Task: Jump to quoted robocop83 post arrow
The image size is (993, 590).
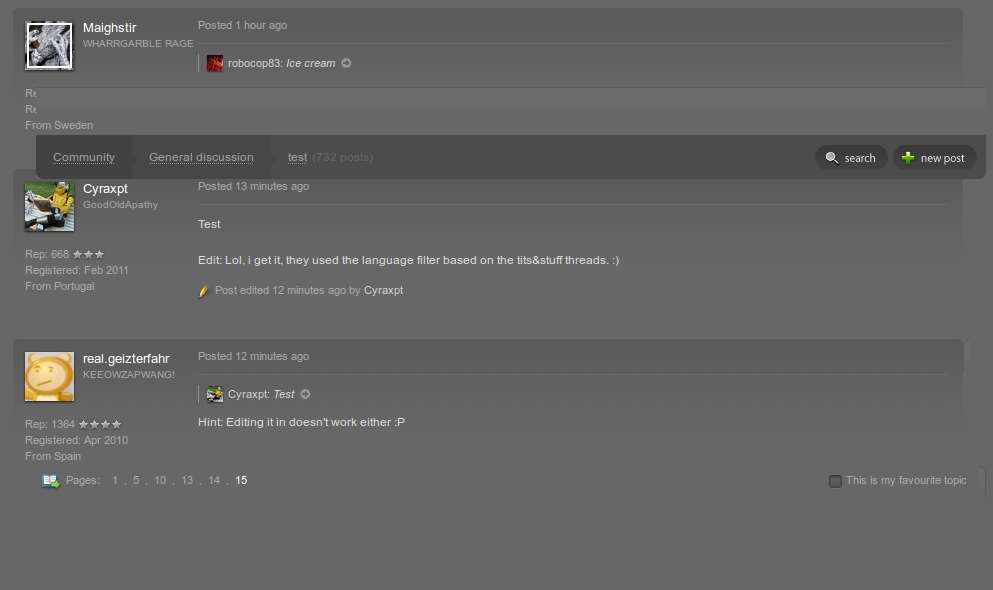Action: click(346, 63)
